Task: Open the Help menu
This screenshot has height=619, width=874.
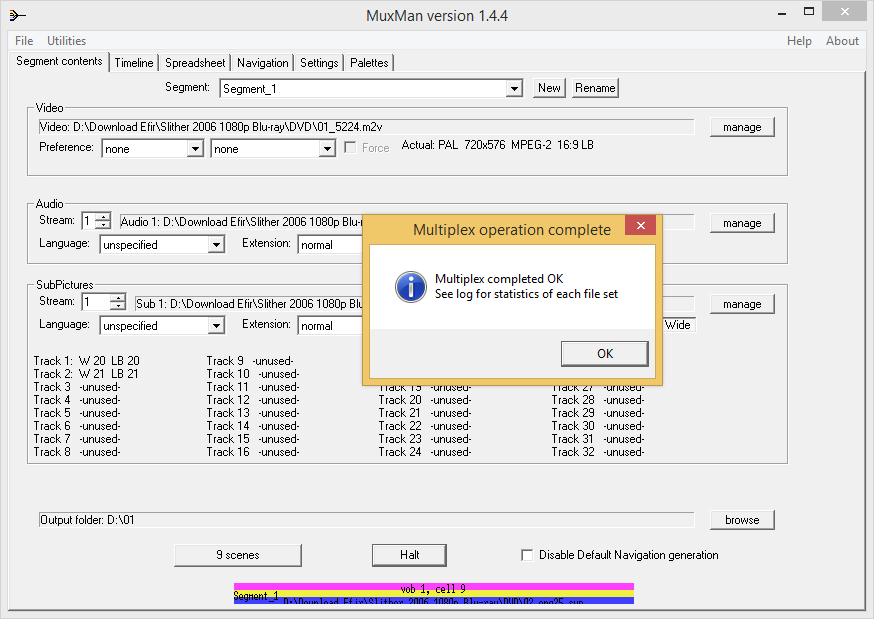Action: click(x=799, y=41)
